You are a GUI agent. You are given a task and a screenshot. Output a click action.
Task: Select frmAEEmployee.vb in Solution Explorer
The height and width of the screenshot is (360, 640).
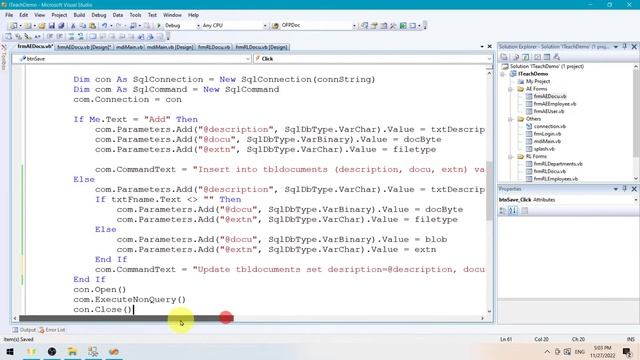(554, 104)
